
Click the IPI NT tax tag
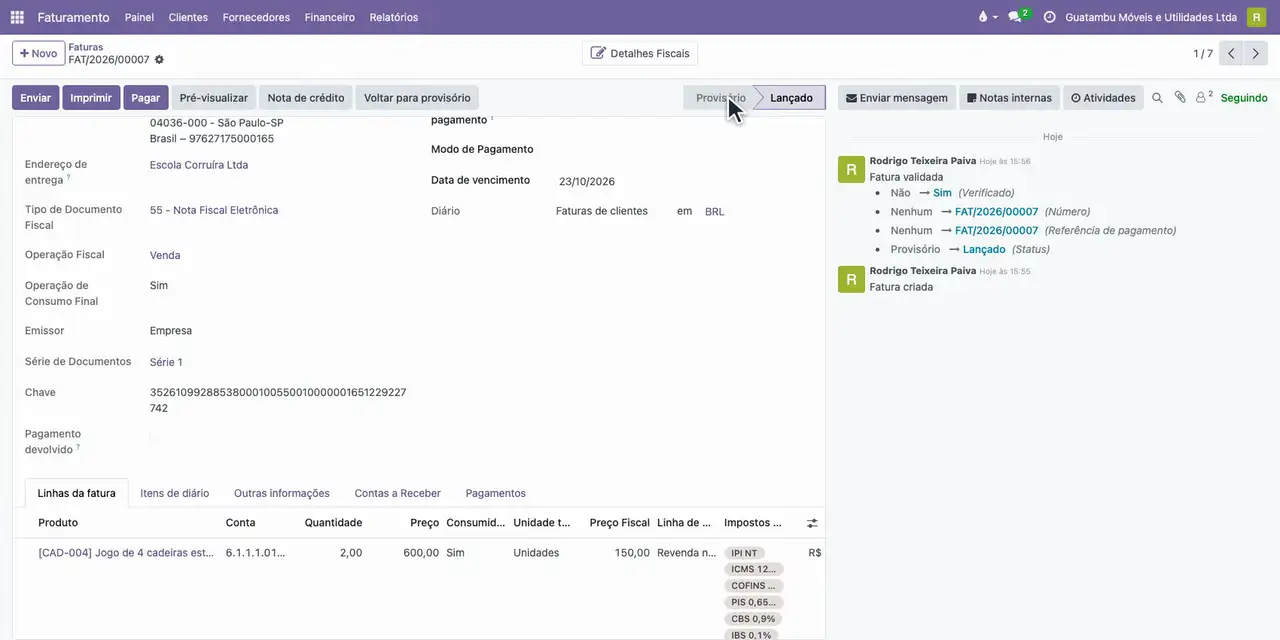tap(744, 553)
